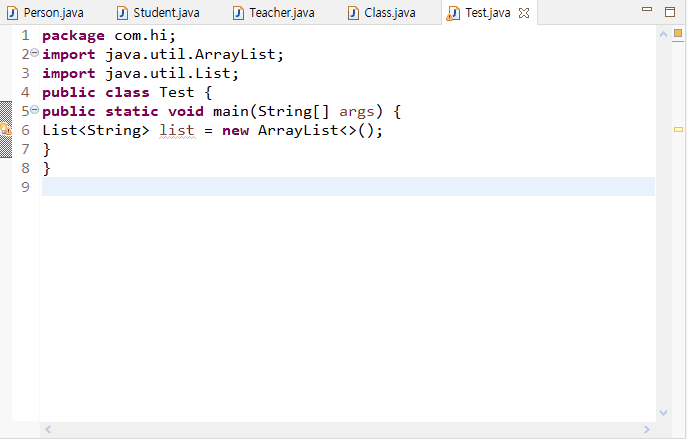Open the Student.java editor tab
The height and width of the screenshot is (439, 687).
pos(159,13)
